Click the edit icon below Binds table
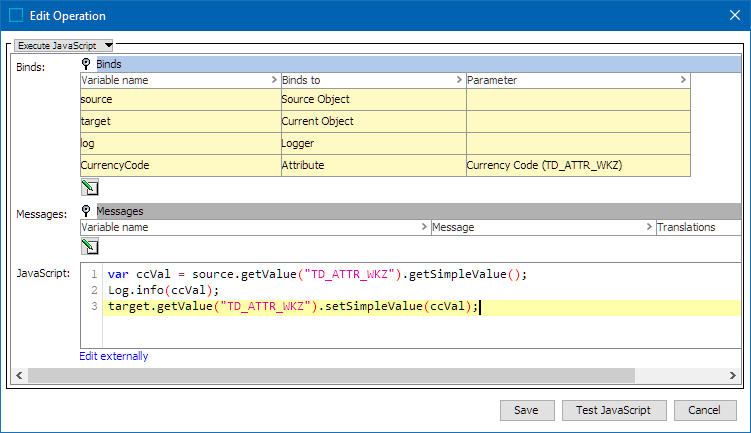751x433 pixels. 88,186
